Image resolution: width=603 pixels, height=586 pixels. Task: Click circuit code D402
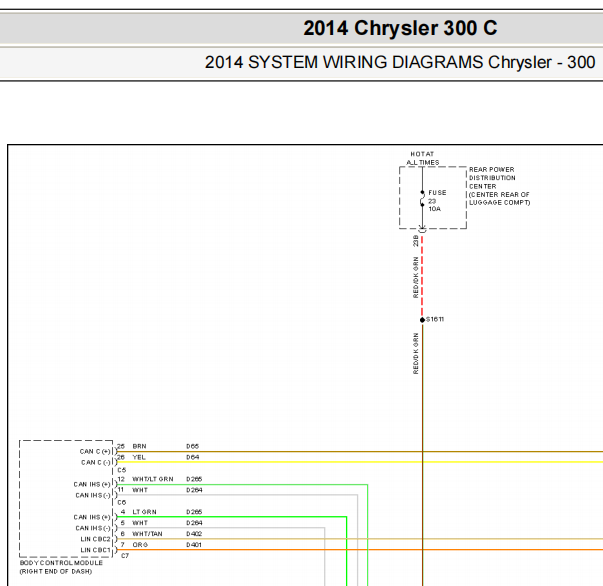point(194,534)
